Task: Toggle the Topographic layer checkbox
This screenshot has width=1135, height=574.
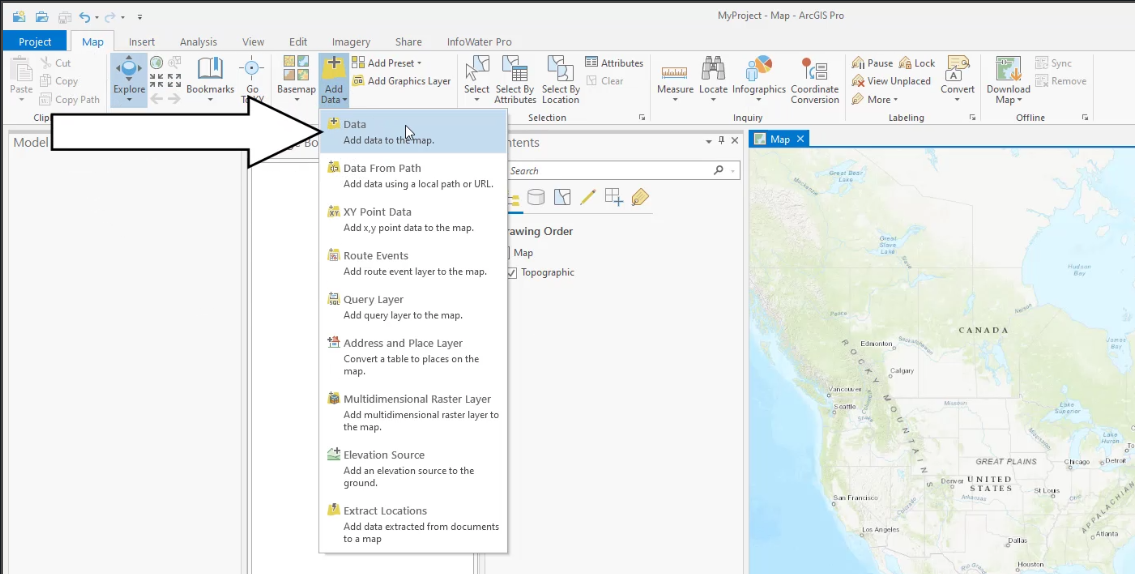Action: (x=512, y=272)
